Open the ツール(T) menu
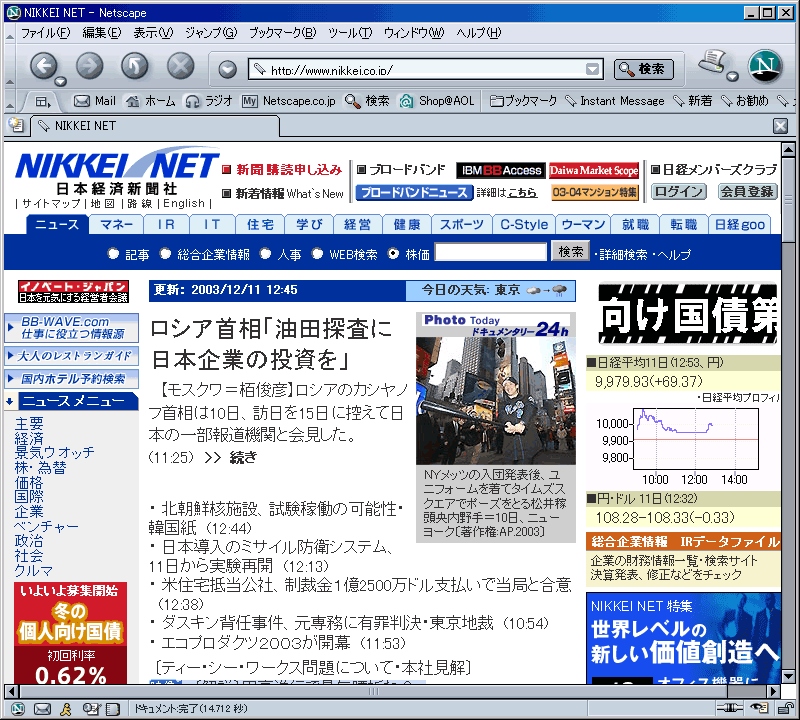 (x=350, y=33)
